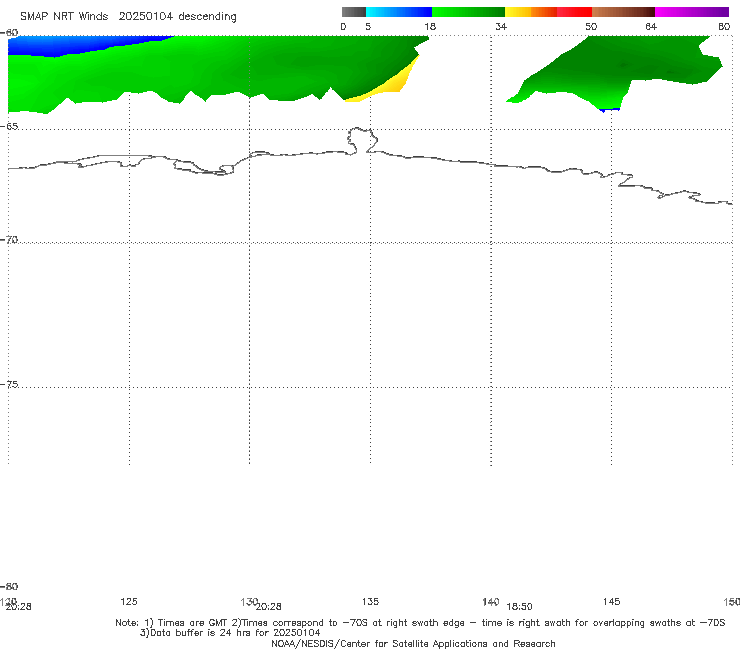Click the swath time '20:28' near longitude 130
Screen dimensions: 740x650
269,607
